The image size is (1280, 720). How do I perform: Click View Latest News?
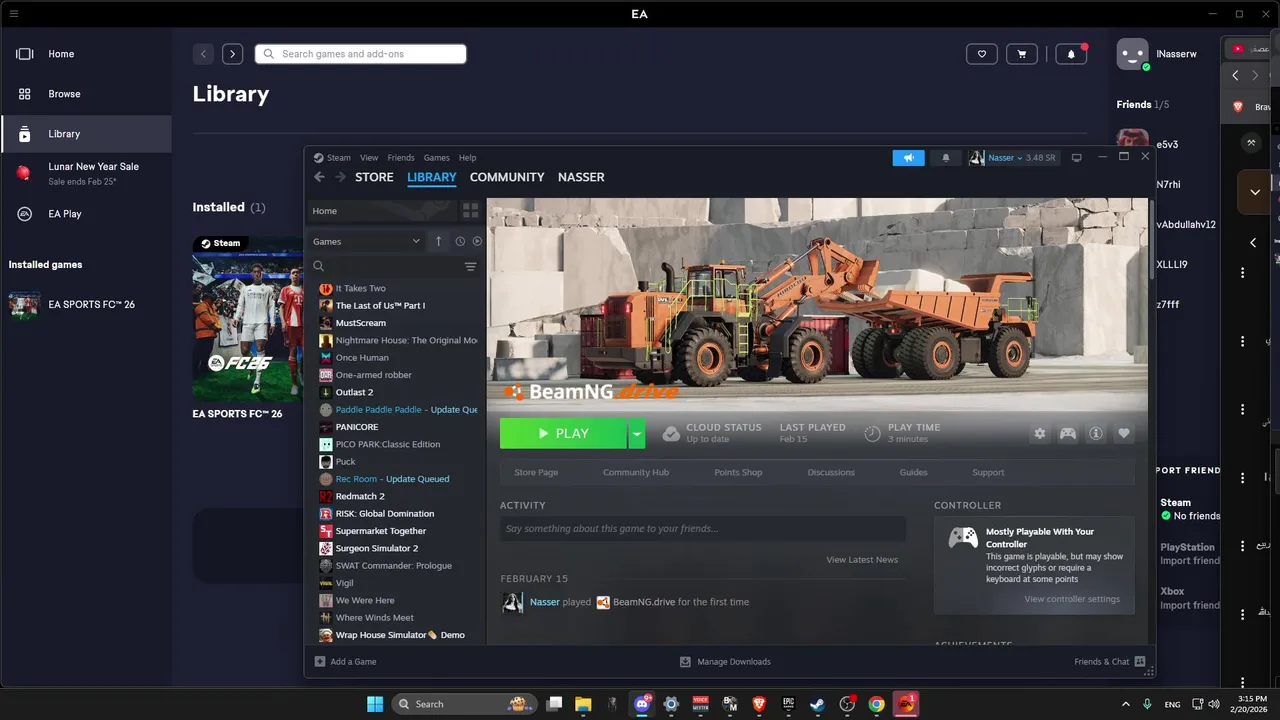tap(862, 560)
